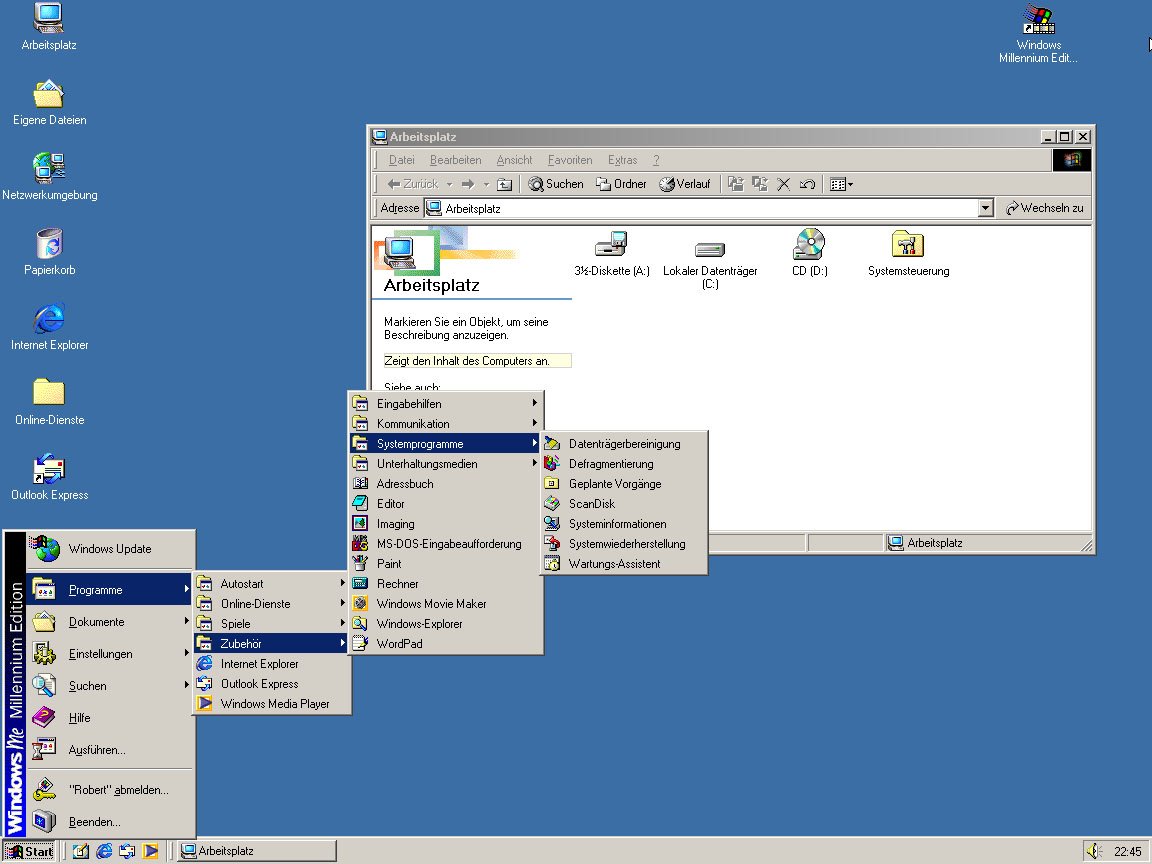The image size is (1152, 864).
Task: Open the Extras menu
Action: pyautogui.click(x=622, y=160)
